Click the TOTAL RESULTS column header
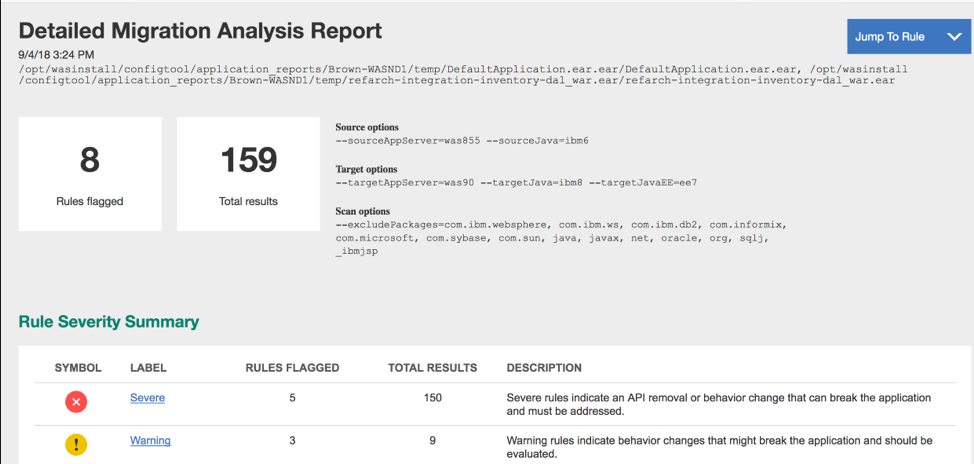 pos(432,368)
